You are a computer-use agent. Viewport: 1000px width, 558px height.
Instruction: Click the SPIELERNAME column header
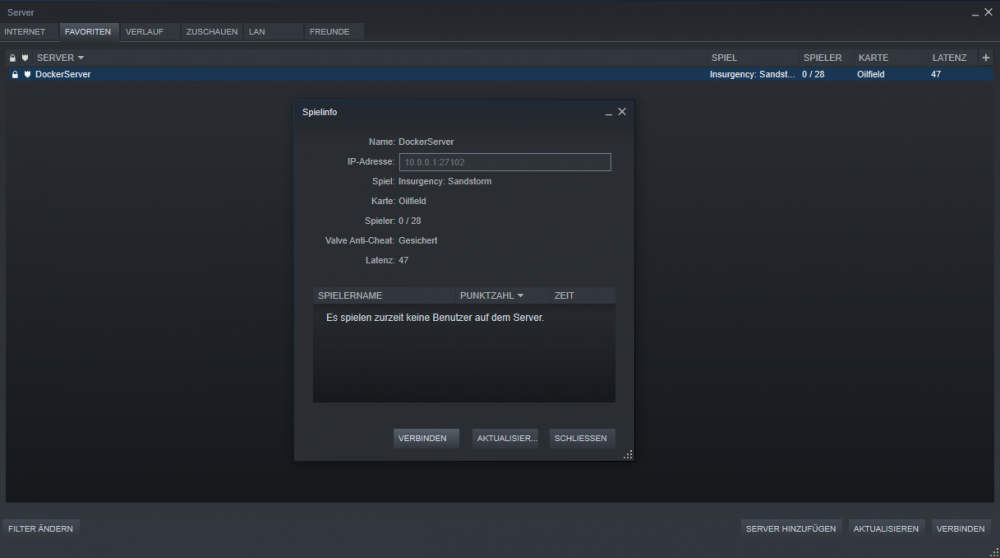click(350, 296)
